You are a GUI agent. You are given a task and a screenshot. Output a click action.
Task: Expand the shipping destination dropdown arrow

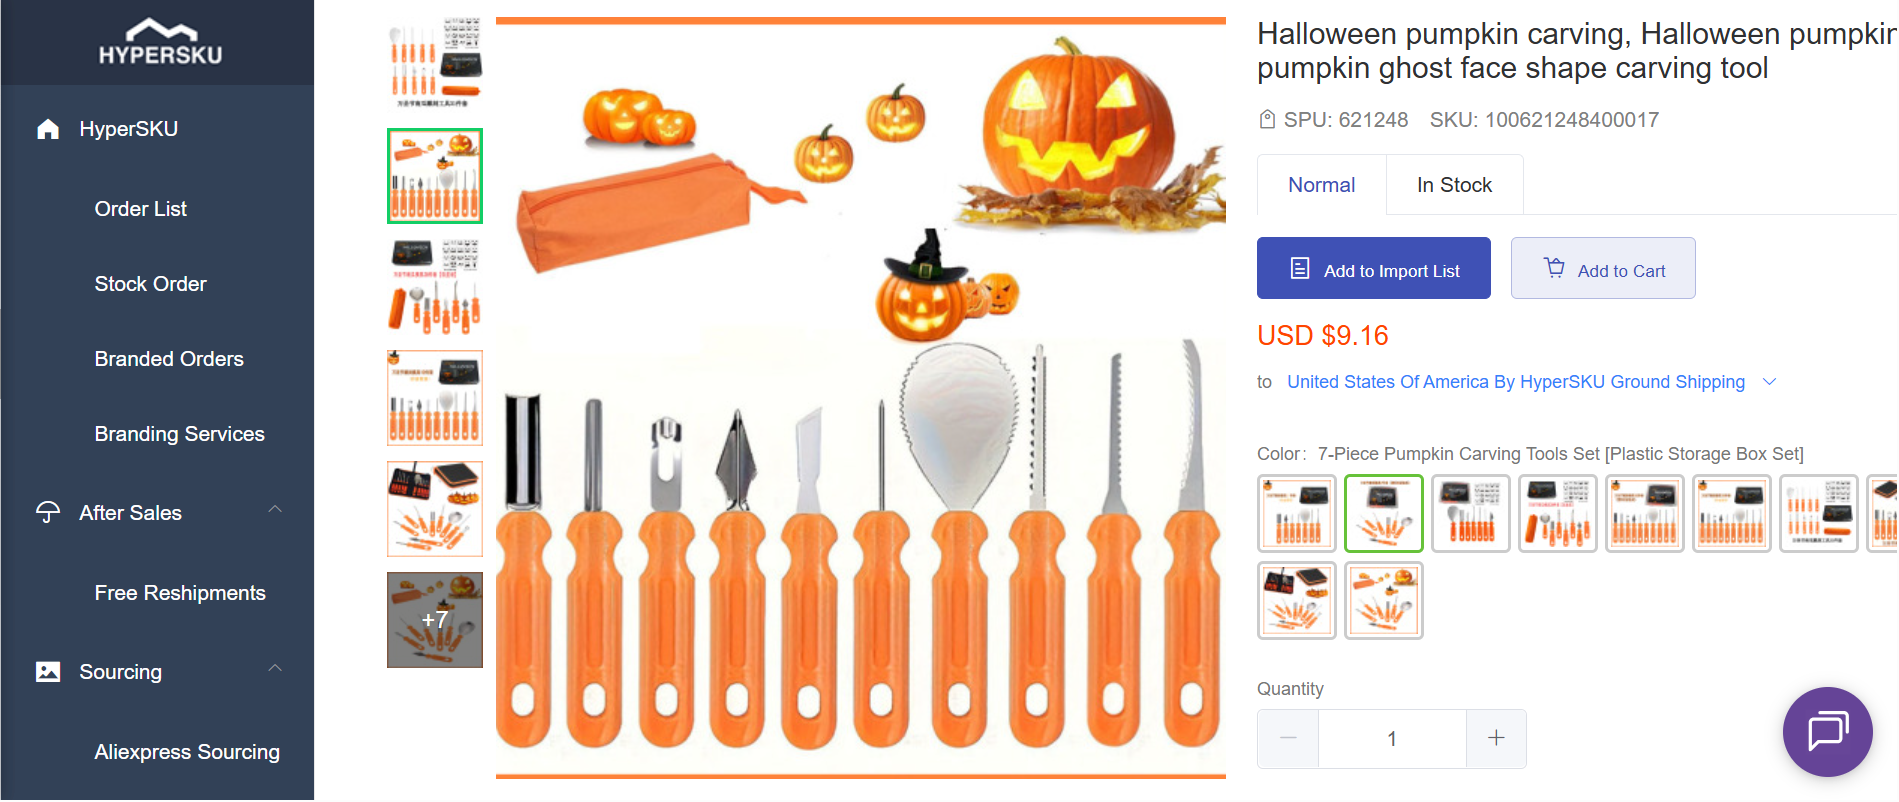click(x=1769, y=382)
